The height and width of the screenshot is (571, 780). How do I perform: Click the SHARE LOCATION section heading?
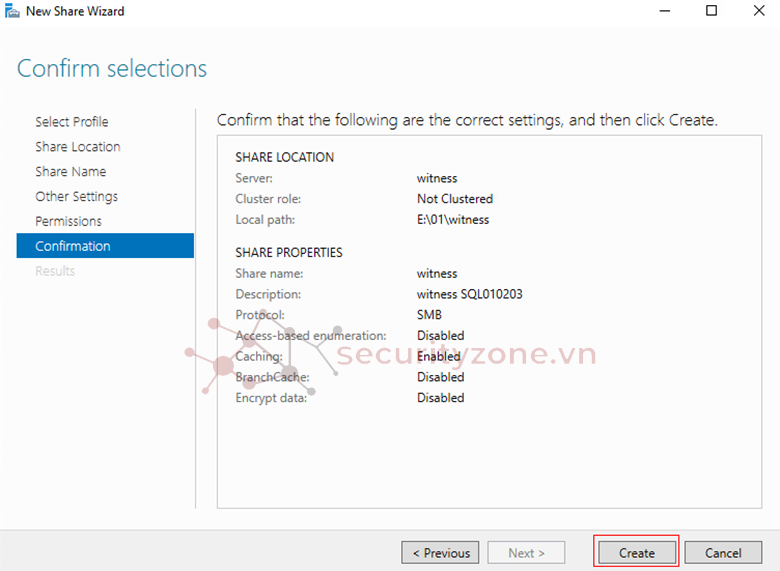click(x=285, y=157)
